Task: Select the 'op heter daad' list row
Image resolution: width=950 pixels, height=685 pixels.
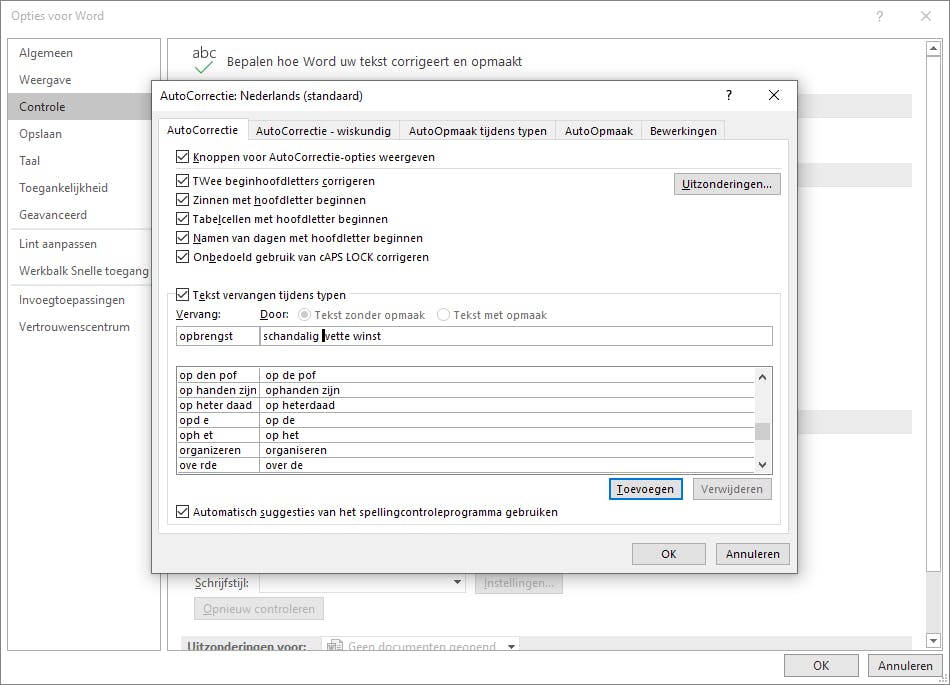Action: click(x=465, y=405)
